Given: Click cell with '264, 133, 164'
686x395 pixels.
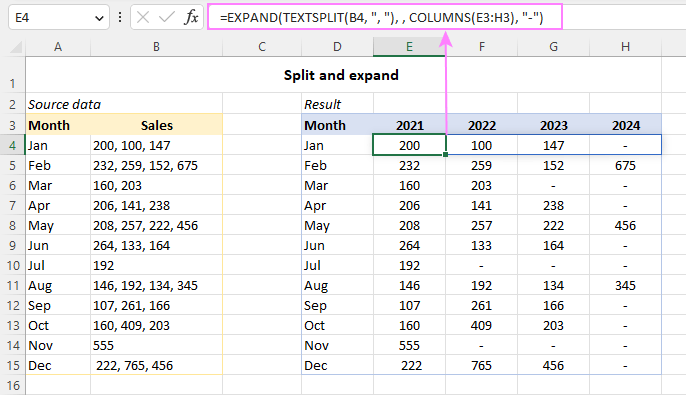Looking at the screenshot, I should (157, 245).
